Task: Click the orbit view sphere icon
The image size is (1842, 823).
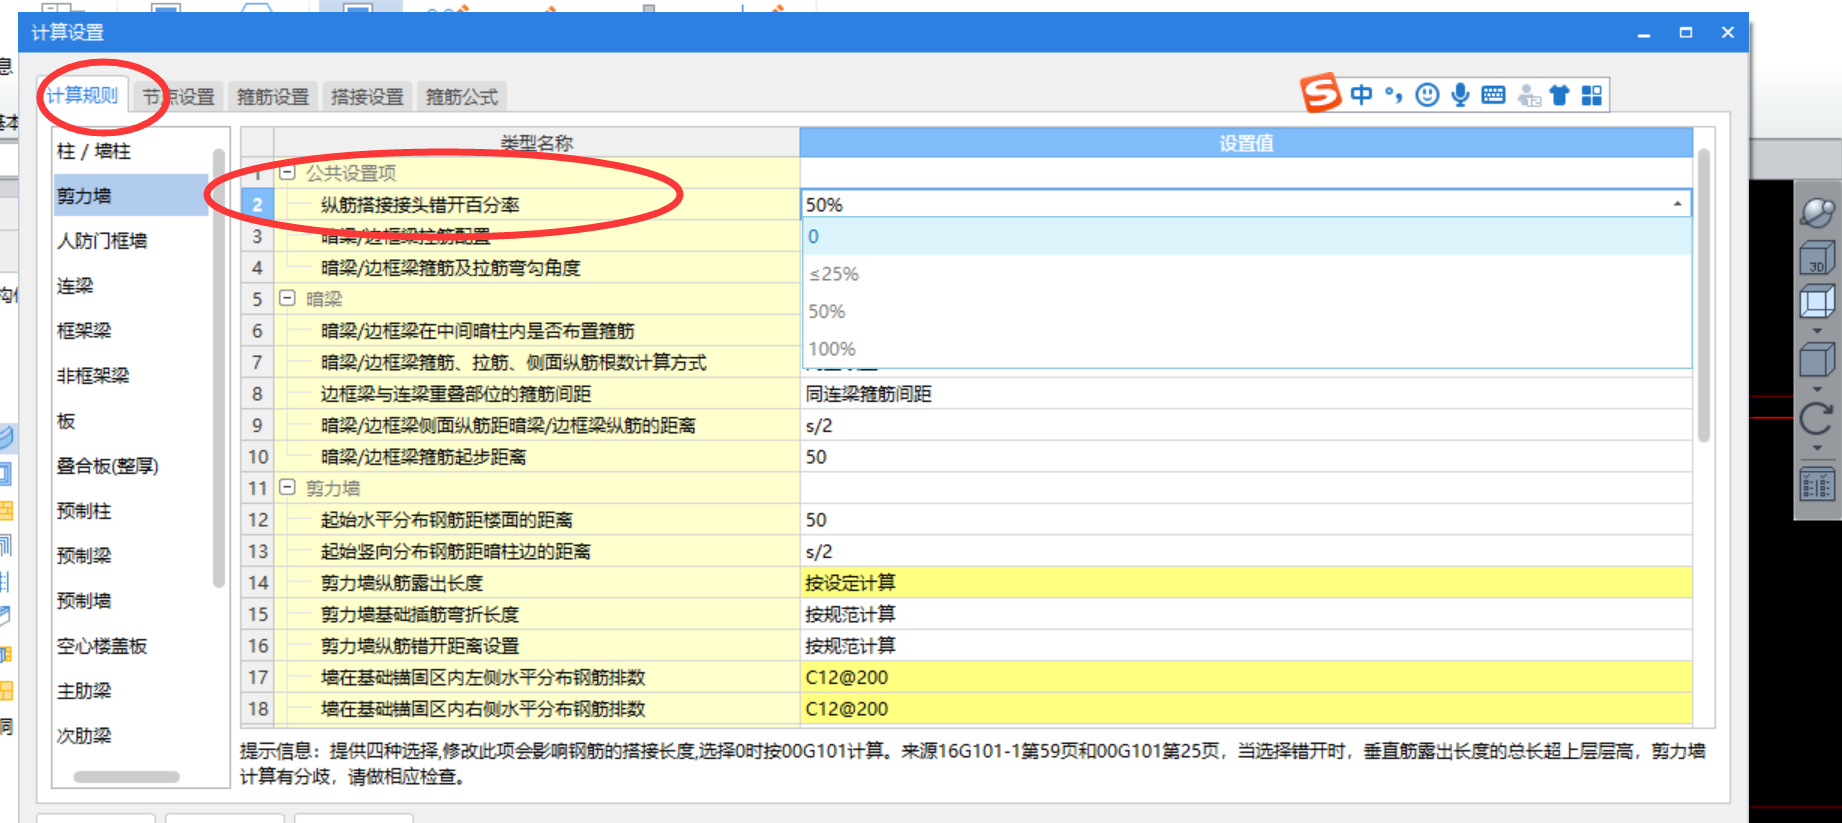Action: click(x=1817, y=212)
